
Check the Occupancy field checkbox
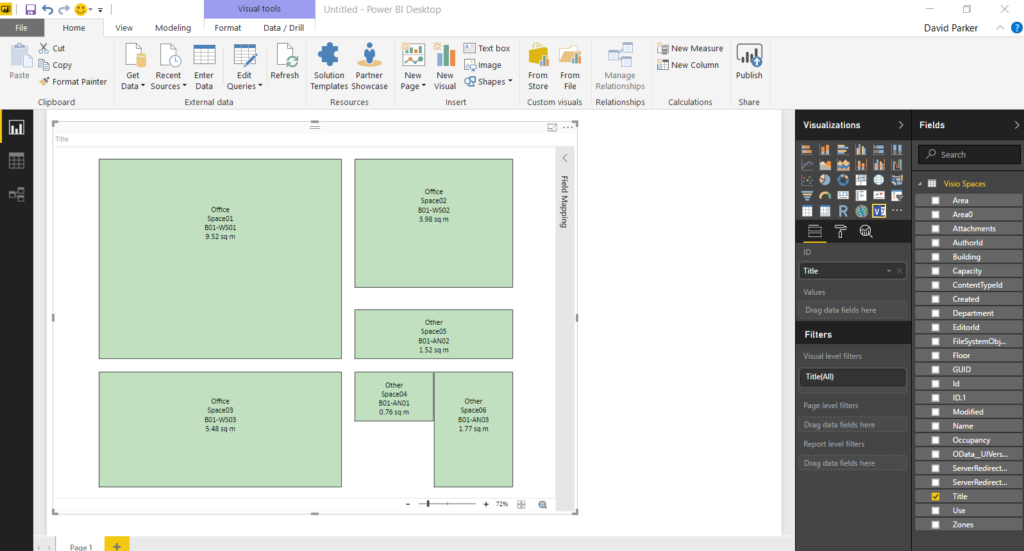[x=935, y=440]
